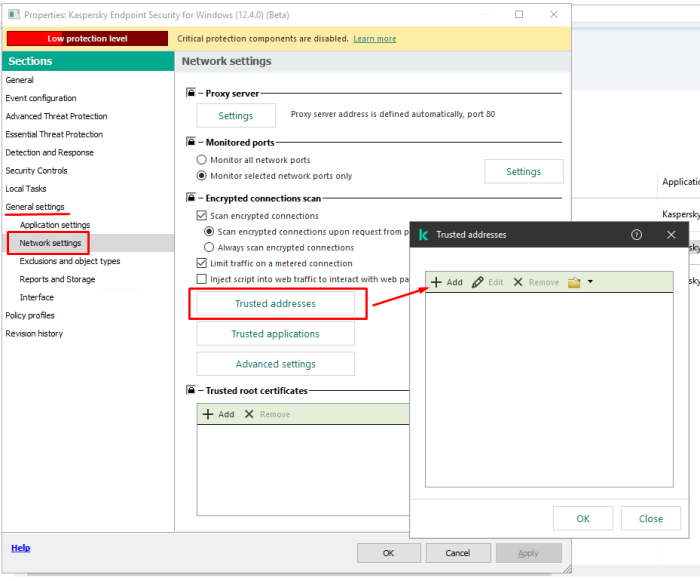Click OK in Trusted addresses dialog
Image resolution: width=700 pixels, height=581 pixels.
[583, 518]
